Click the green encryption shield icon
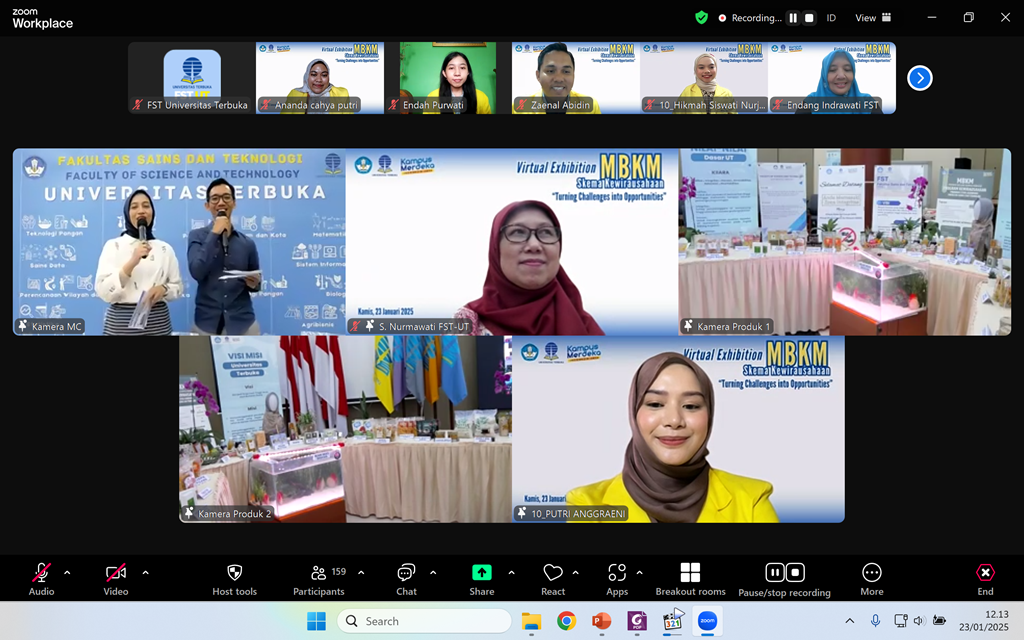 pyautogui.click(x=702, y=17)
